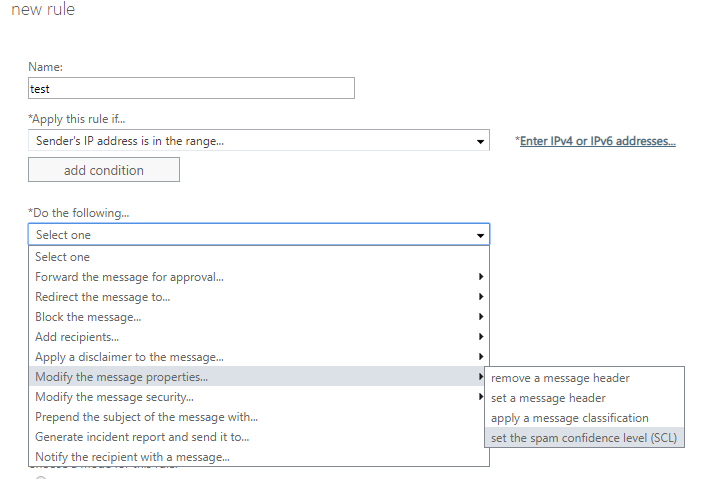Click 'Enter IPv4 or IPv6 addresses' link
Viewport: 712px width, 479px height.
point(597,141)
